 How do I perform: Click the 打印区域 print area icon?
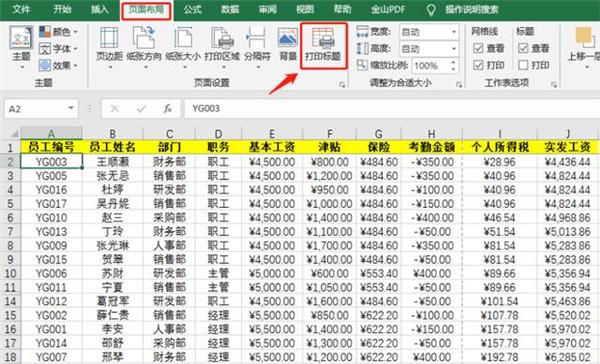pos(222,38)
